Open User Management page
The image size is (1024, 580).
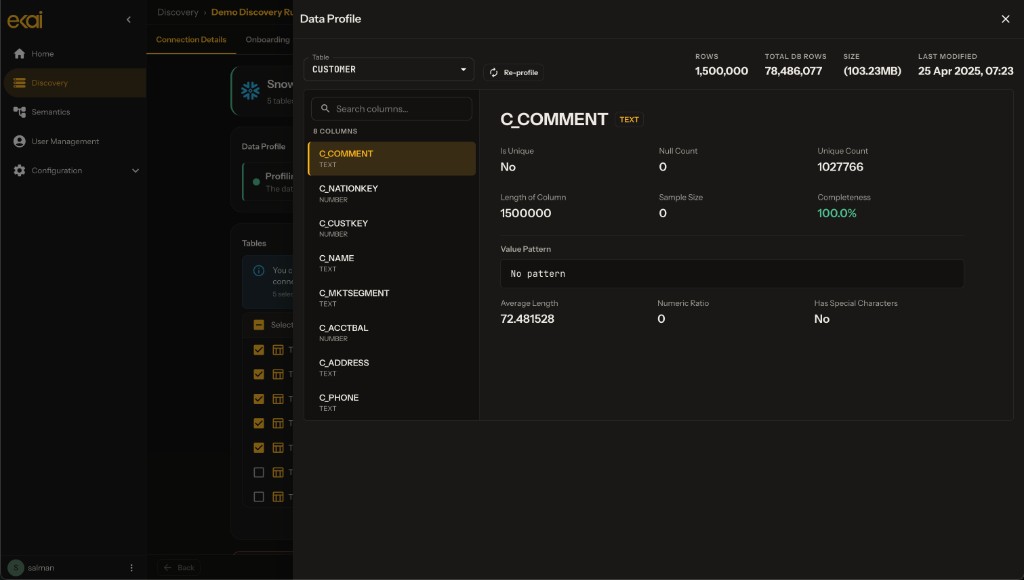tap(74, 141)
